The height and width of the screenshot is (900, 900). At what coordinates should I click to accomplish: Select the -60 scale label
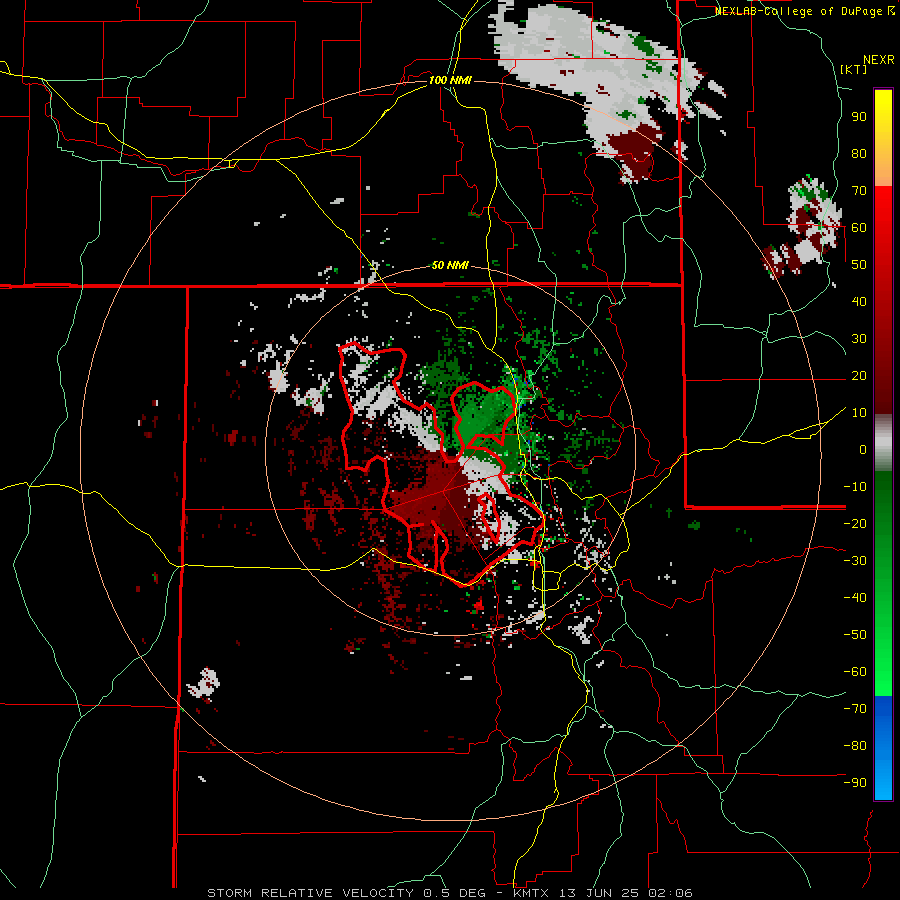(x=855, y=672)
